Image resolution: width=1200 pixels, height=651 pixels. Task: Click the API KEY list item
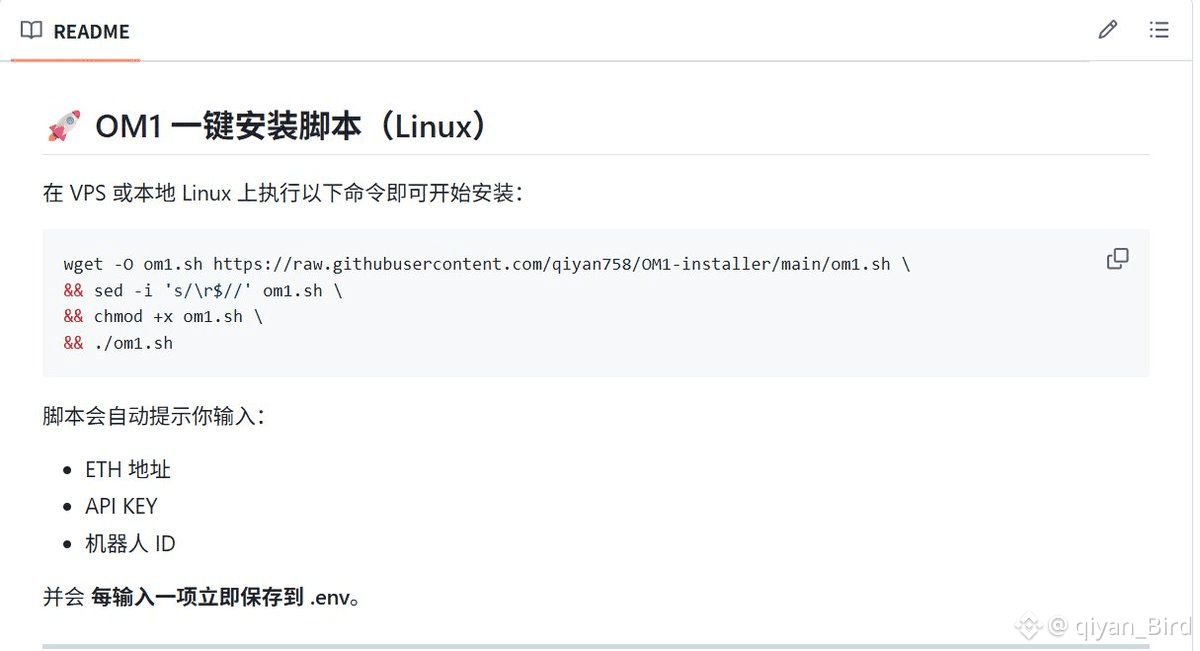click(121, 506)
